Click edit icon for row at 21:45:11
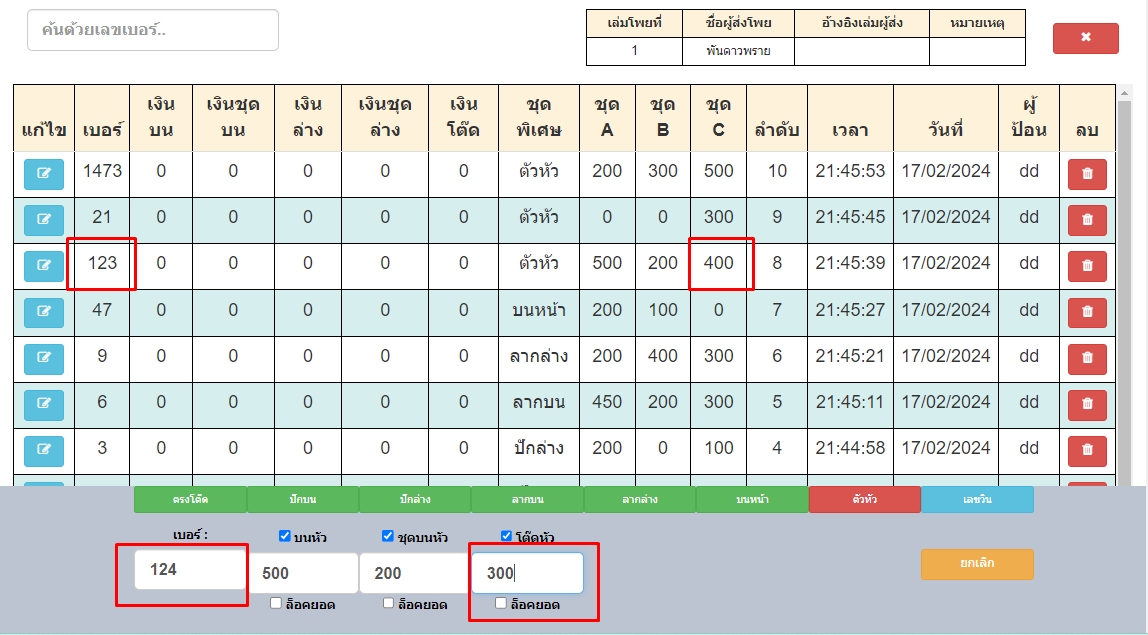The image size is (1148, 635). pos(44,403)
